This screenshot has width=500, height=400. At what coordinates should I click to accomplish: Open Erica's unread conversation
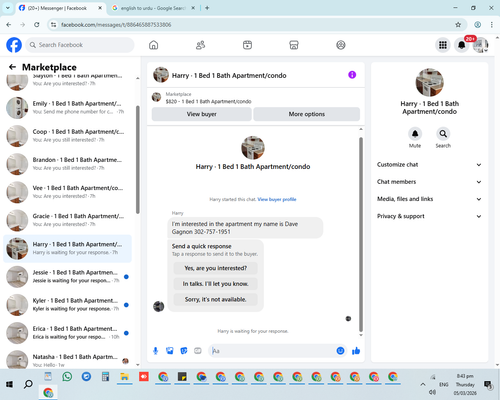(x=67, y=333)
